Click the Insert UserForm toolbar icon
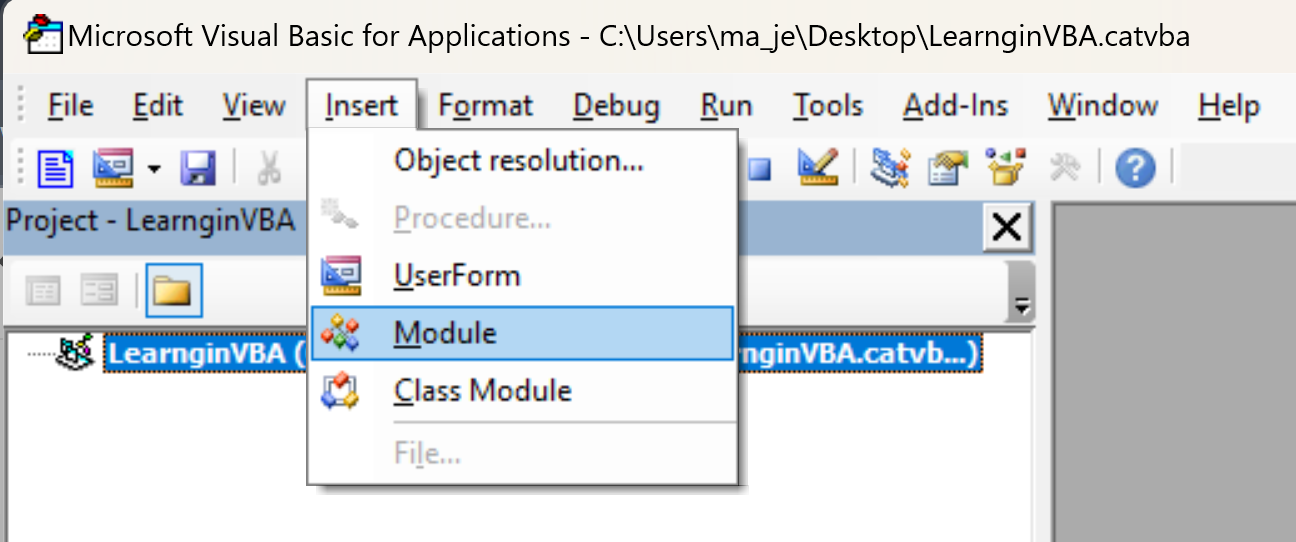 [112, 167]
